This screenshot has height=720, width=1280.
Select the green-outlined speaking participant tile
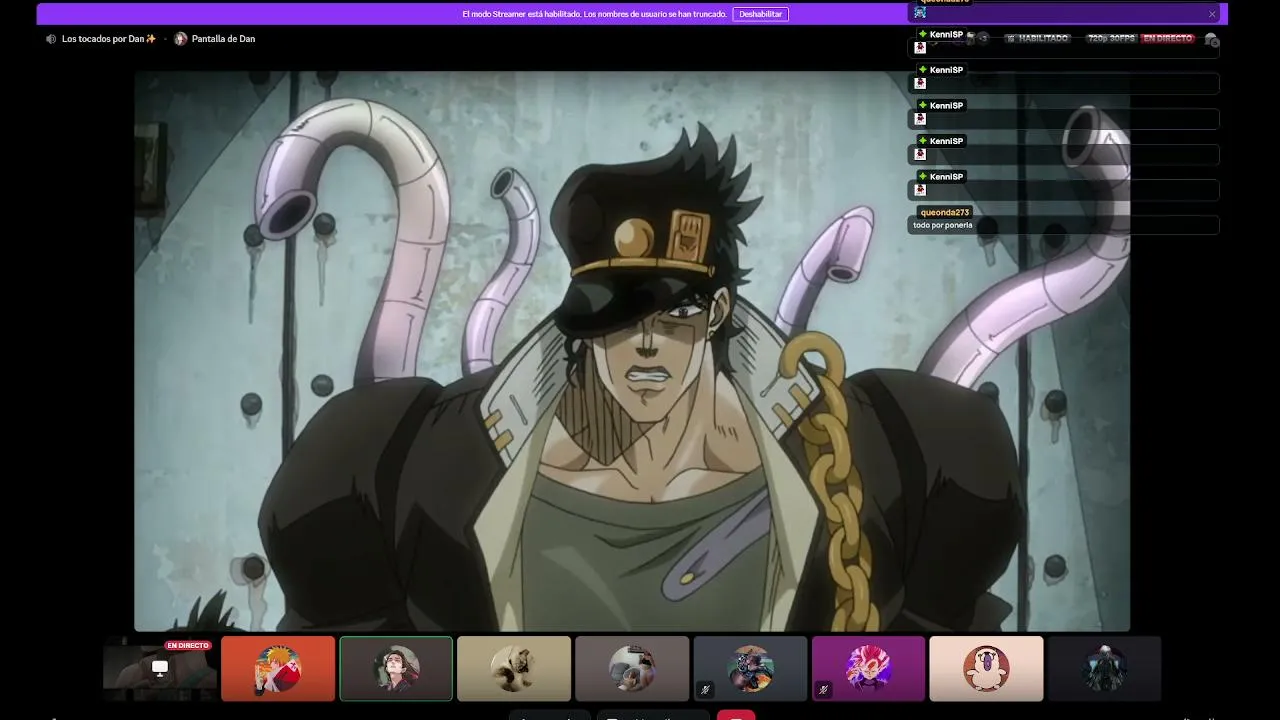click(x=396, y=668)
